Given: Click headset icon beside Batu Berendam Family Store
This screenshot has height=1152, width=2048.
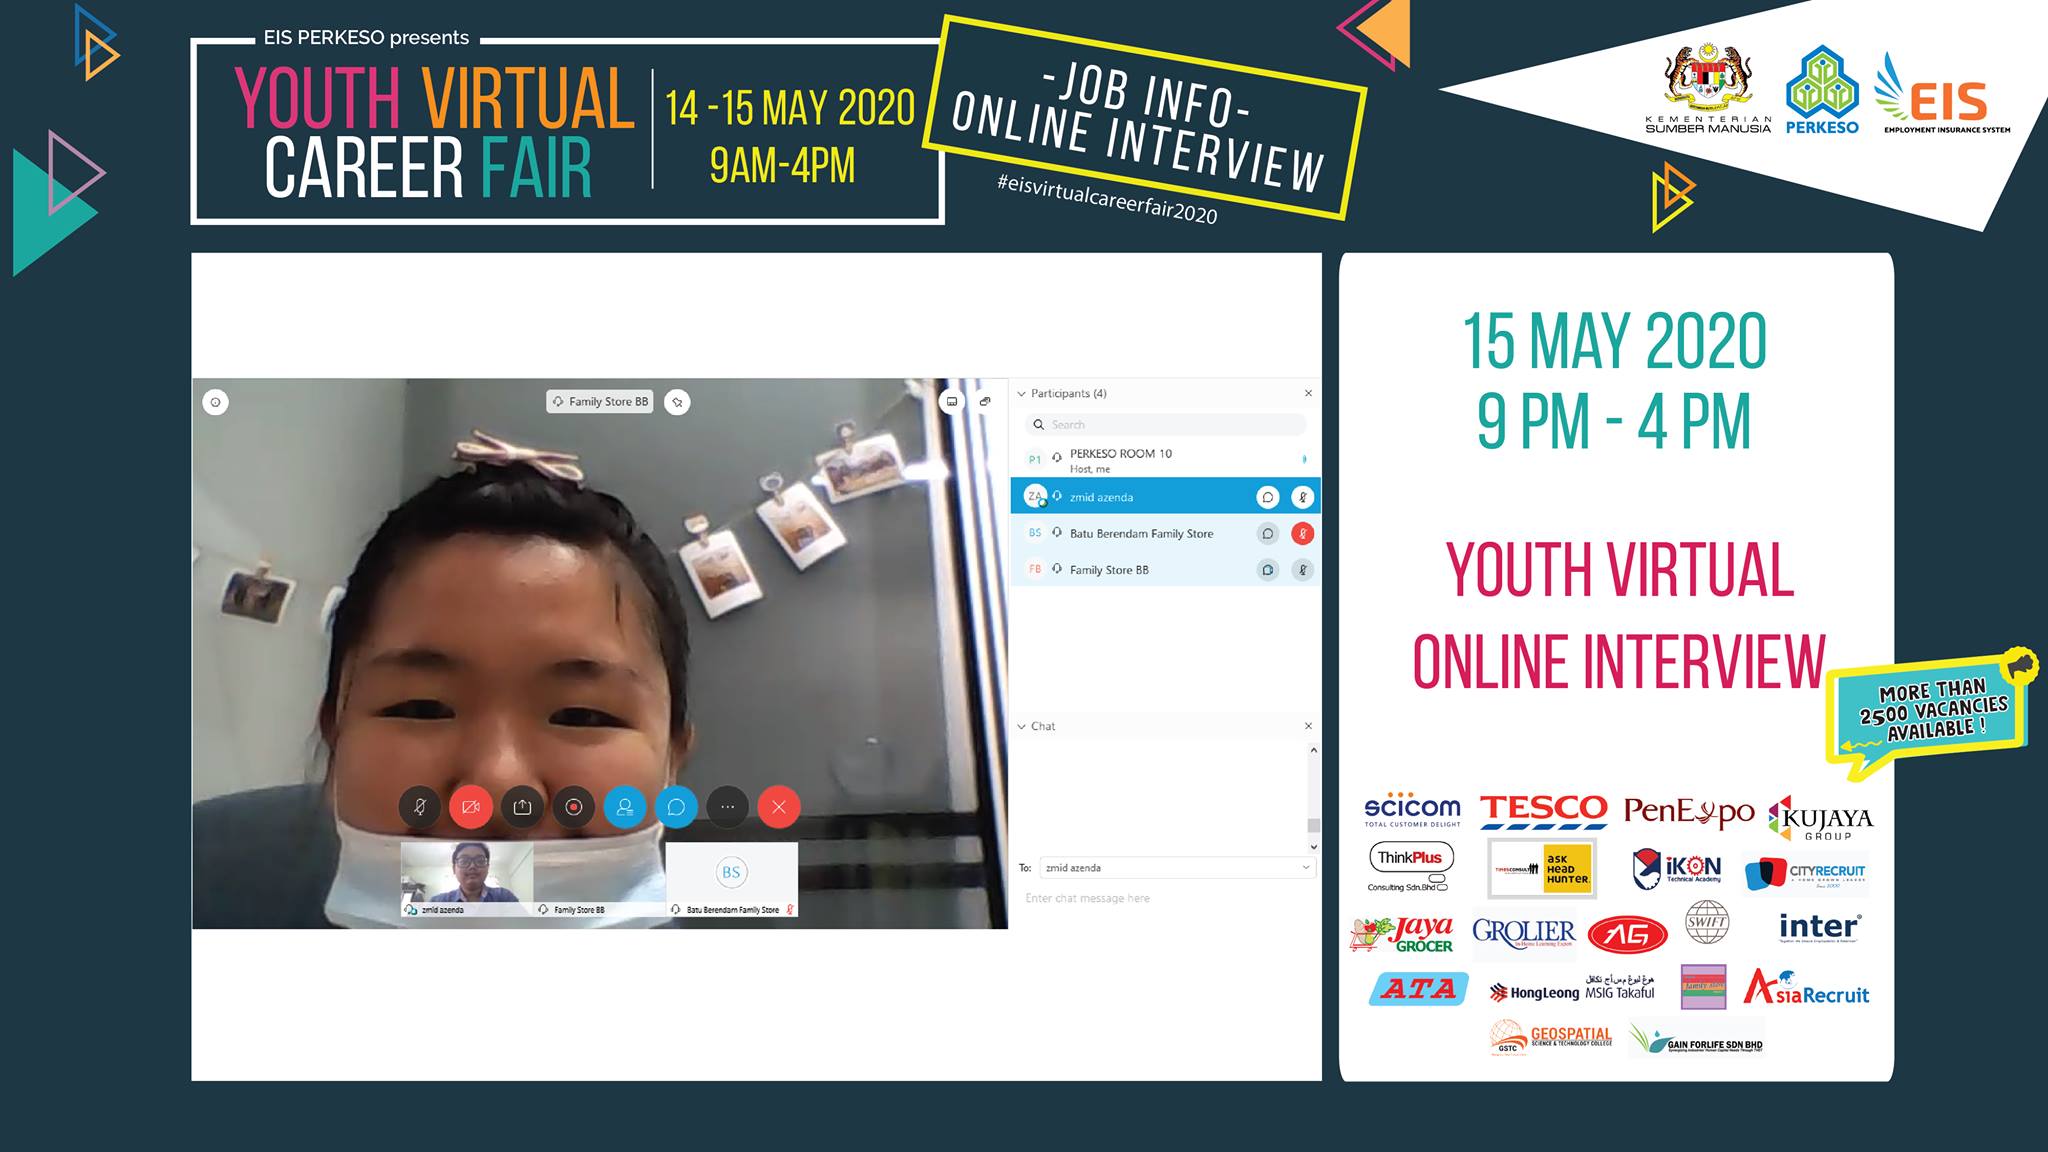Looking at the screenshot, I should [x=1057, y=534].
